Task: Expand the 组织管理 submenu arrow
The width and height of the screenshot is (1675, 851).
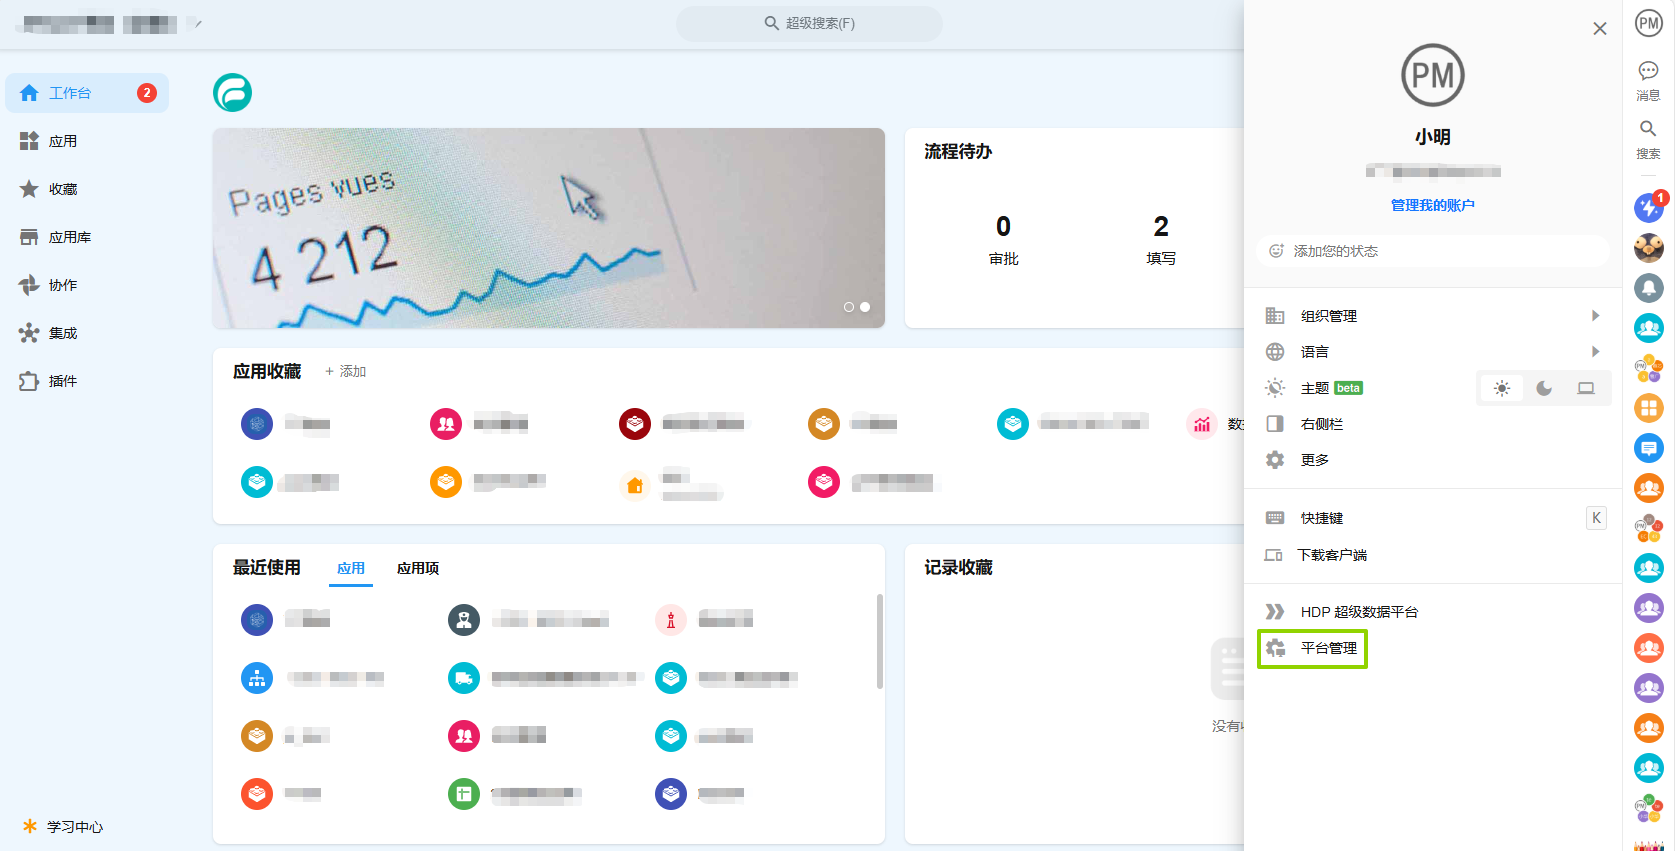Action: coord(1595,316)
